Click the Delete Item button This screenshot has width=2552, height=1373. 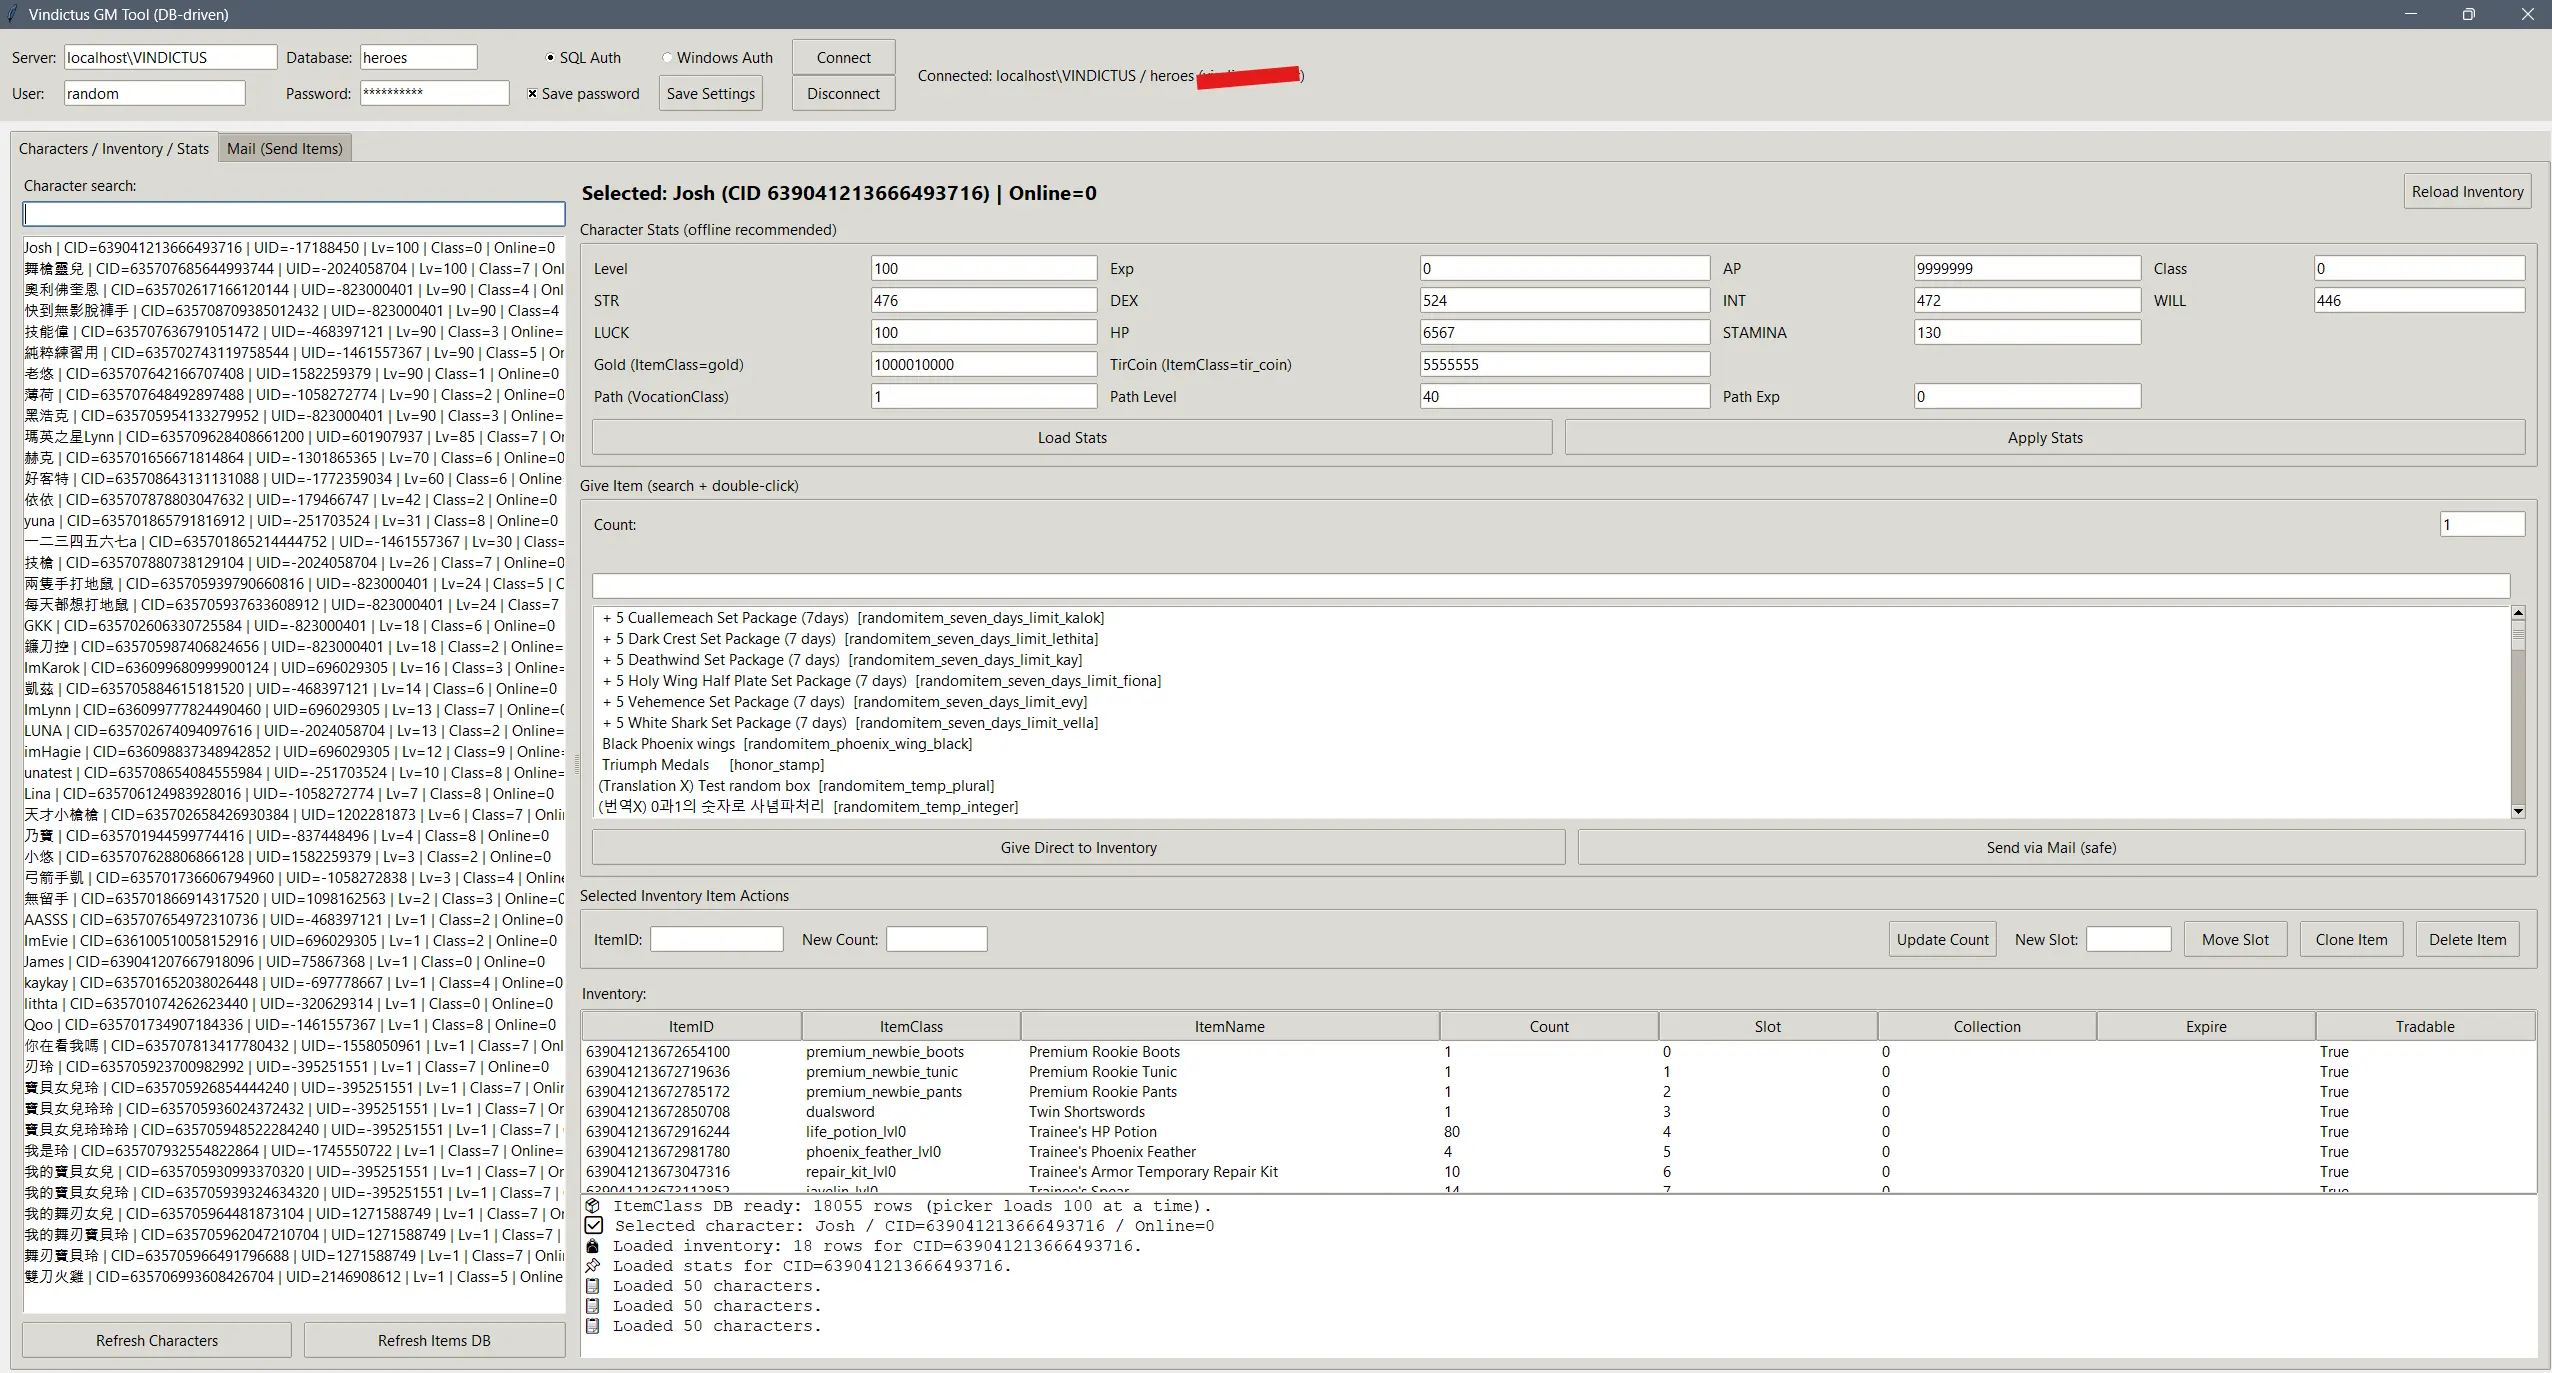[2467, 940]
